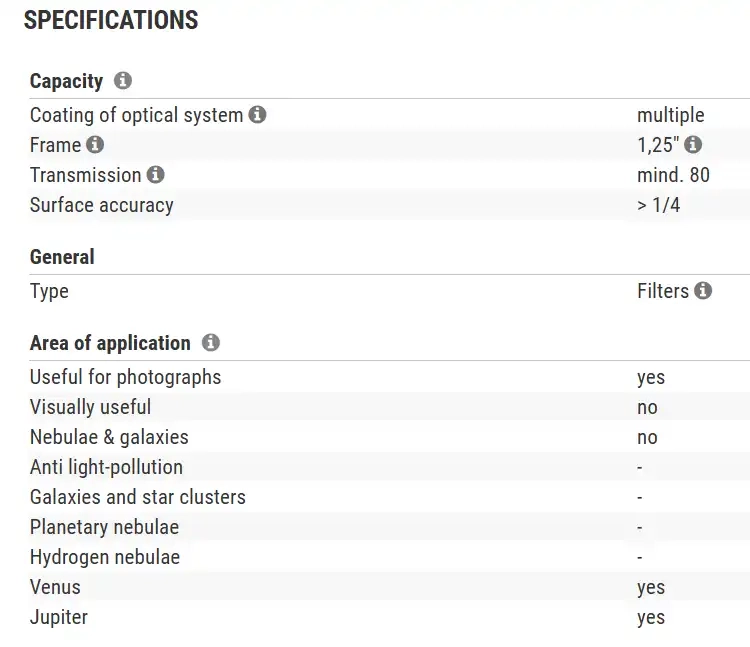Open info icon beside Coating of optical system
This screenshot has width=750, height=647.
(257, 115)
